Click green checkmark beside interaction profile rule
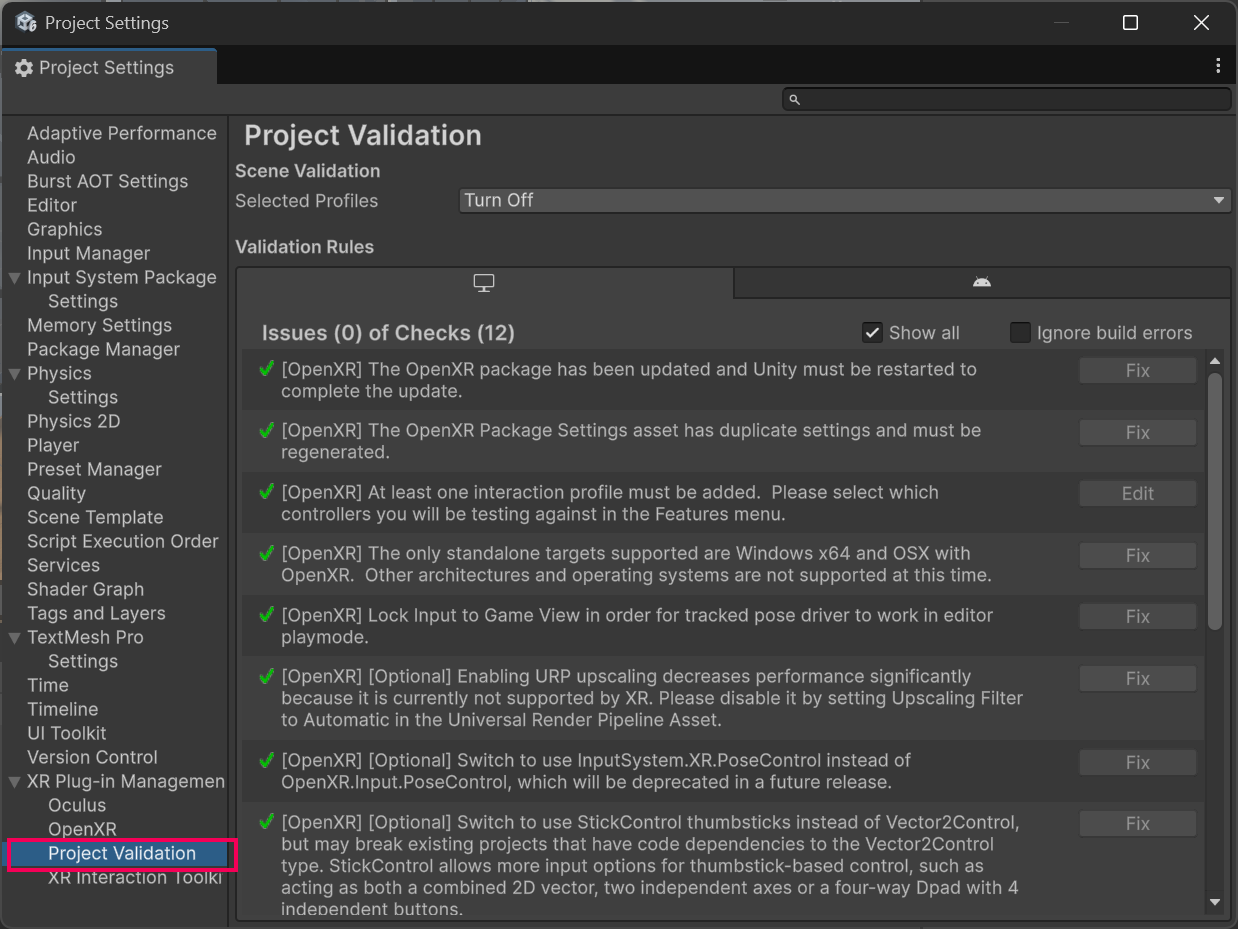The height and width of the screenshot is (929, 1238). click(266, 492)
